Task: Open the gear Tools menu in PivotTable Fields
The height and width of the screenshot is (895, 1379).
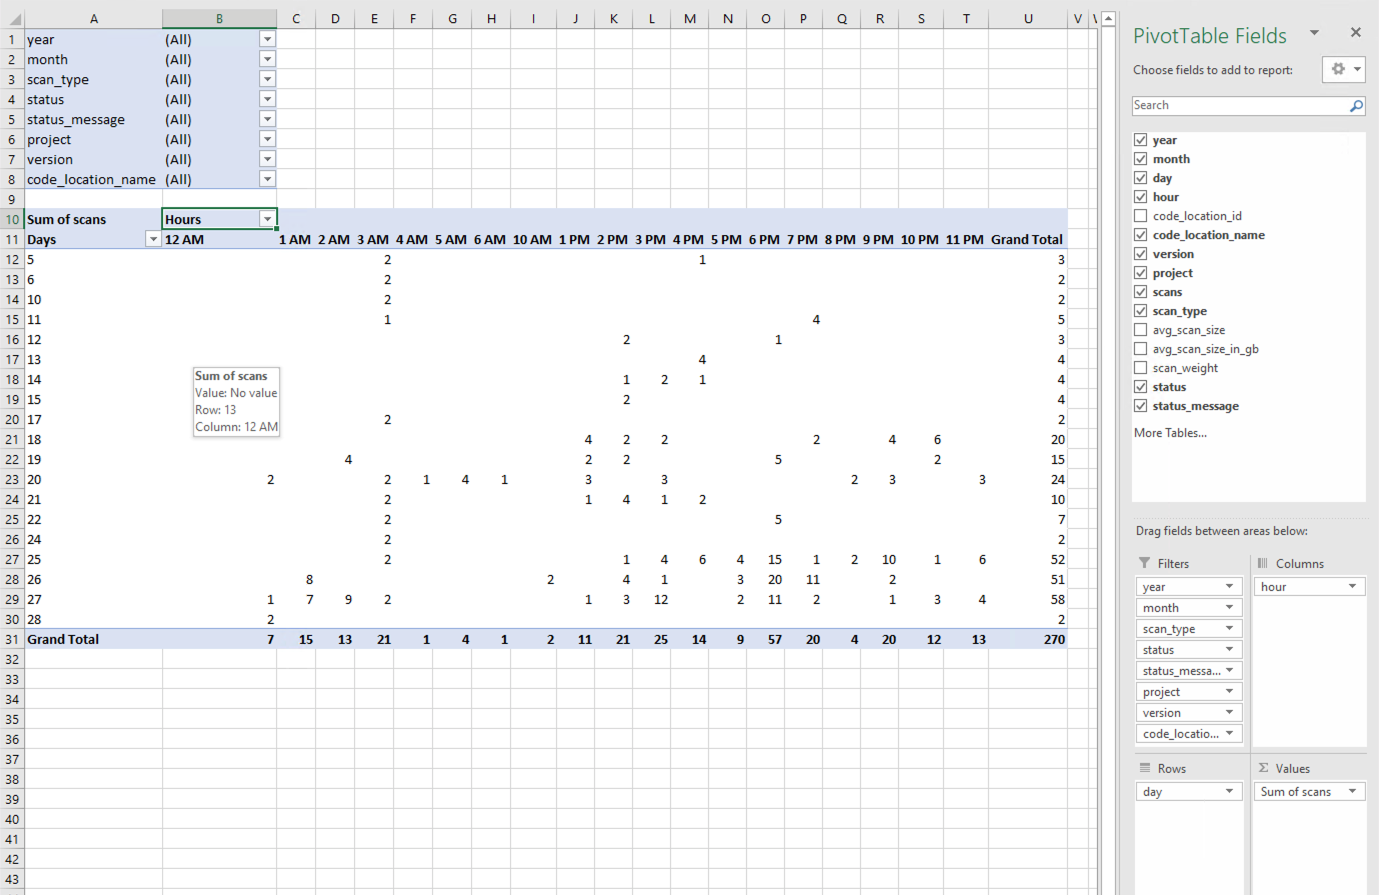Action: pos(1343,69)
